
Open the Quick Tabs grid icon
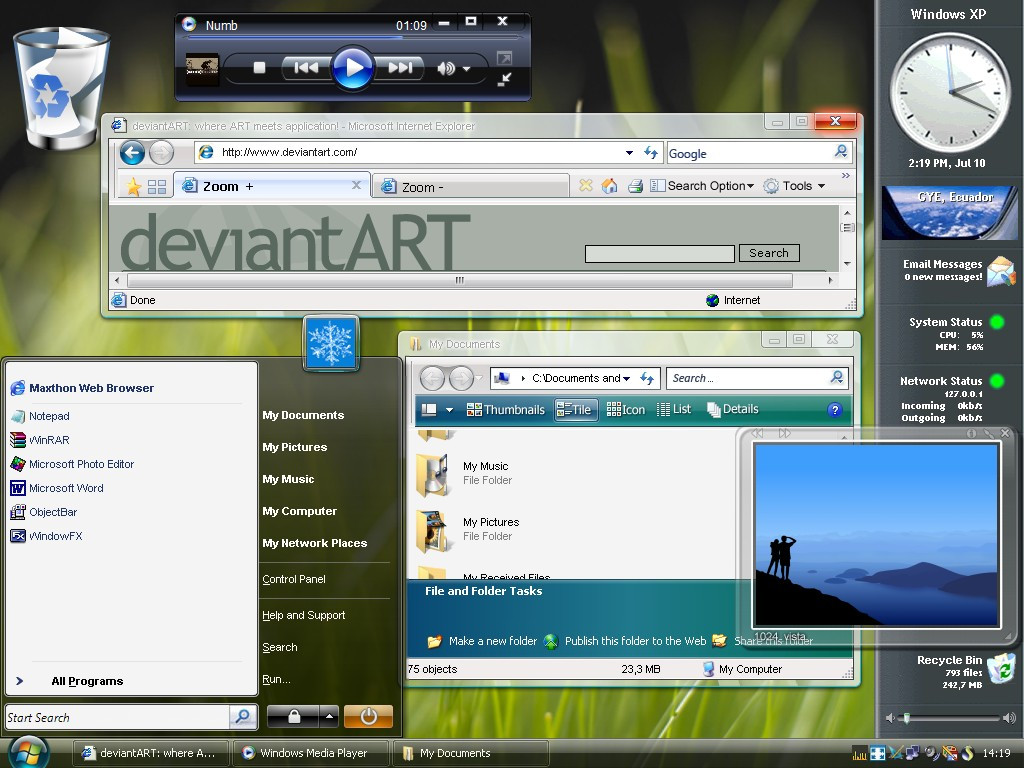[157, 187]
